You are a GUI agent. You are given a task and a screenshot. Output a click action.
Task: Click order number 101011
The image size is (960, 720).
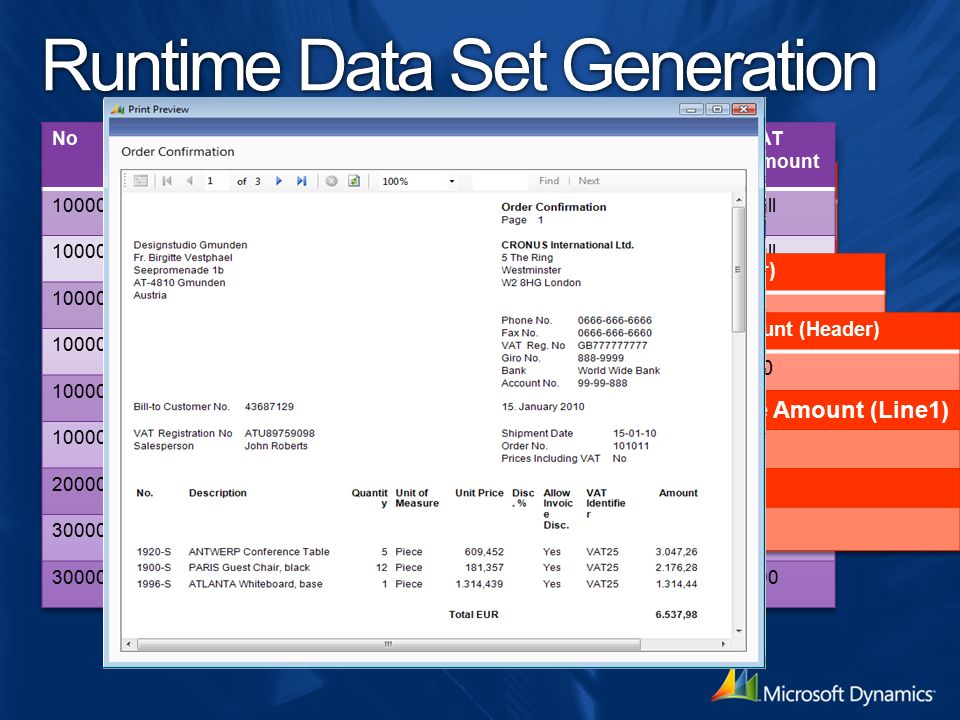631,446
